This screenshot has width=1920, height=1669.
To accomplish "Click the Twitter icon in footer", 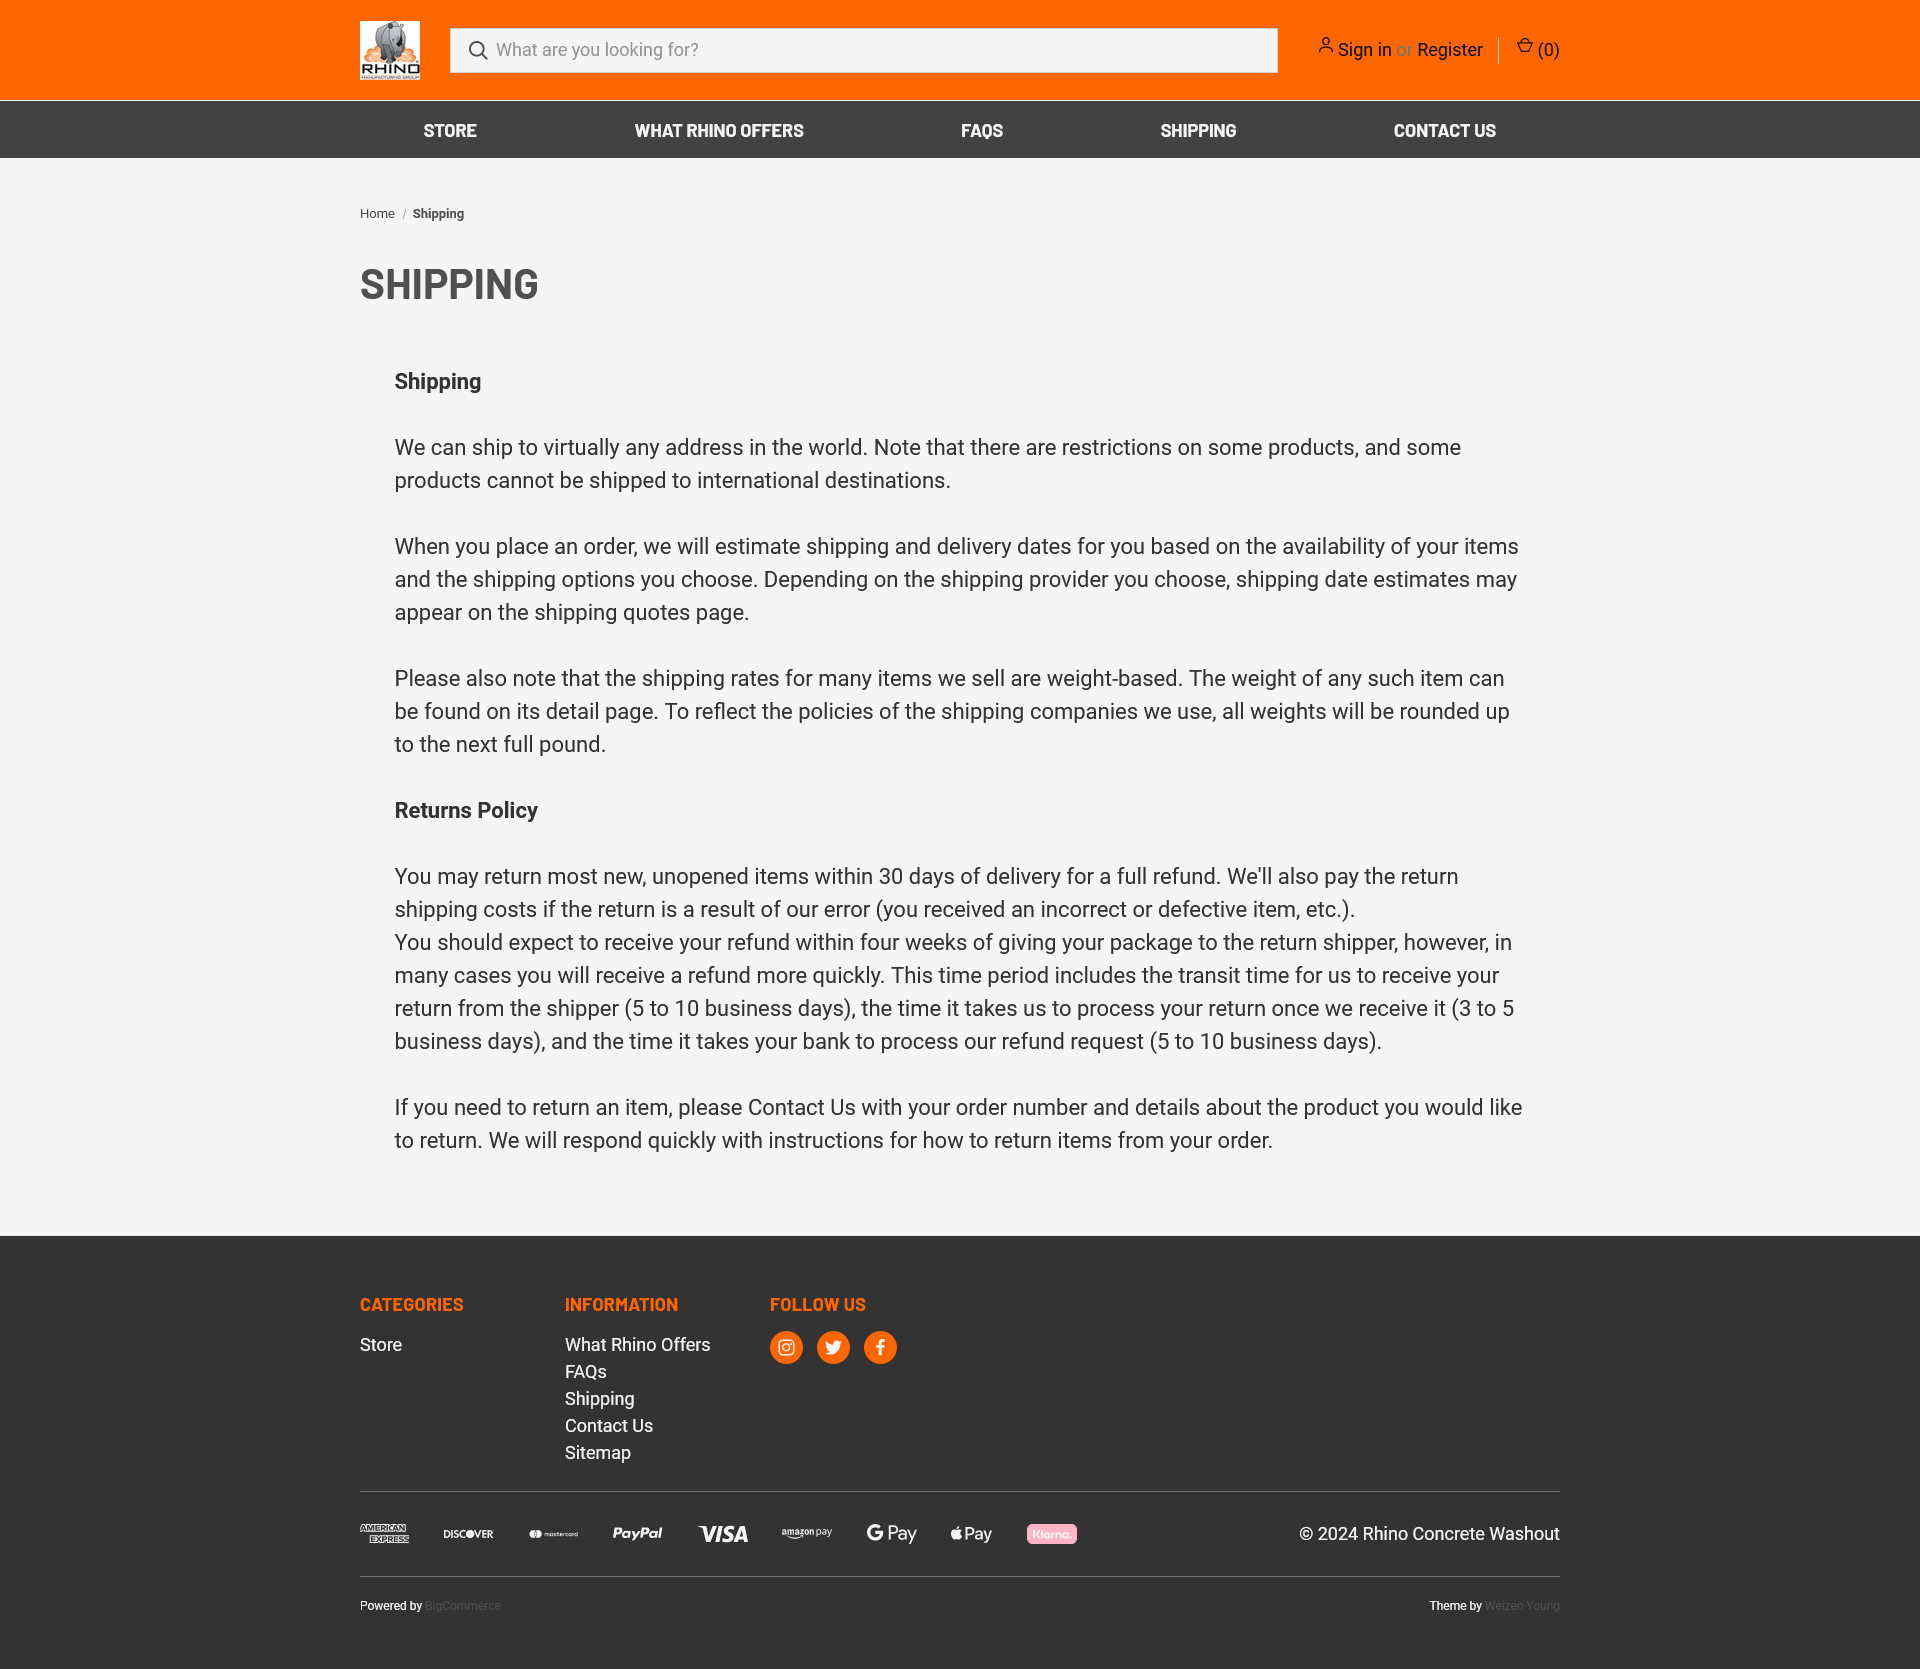I will [834, 1346].
